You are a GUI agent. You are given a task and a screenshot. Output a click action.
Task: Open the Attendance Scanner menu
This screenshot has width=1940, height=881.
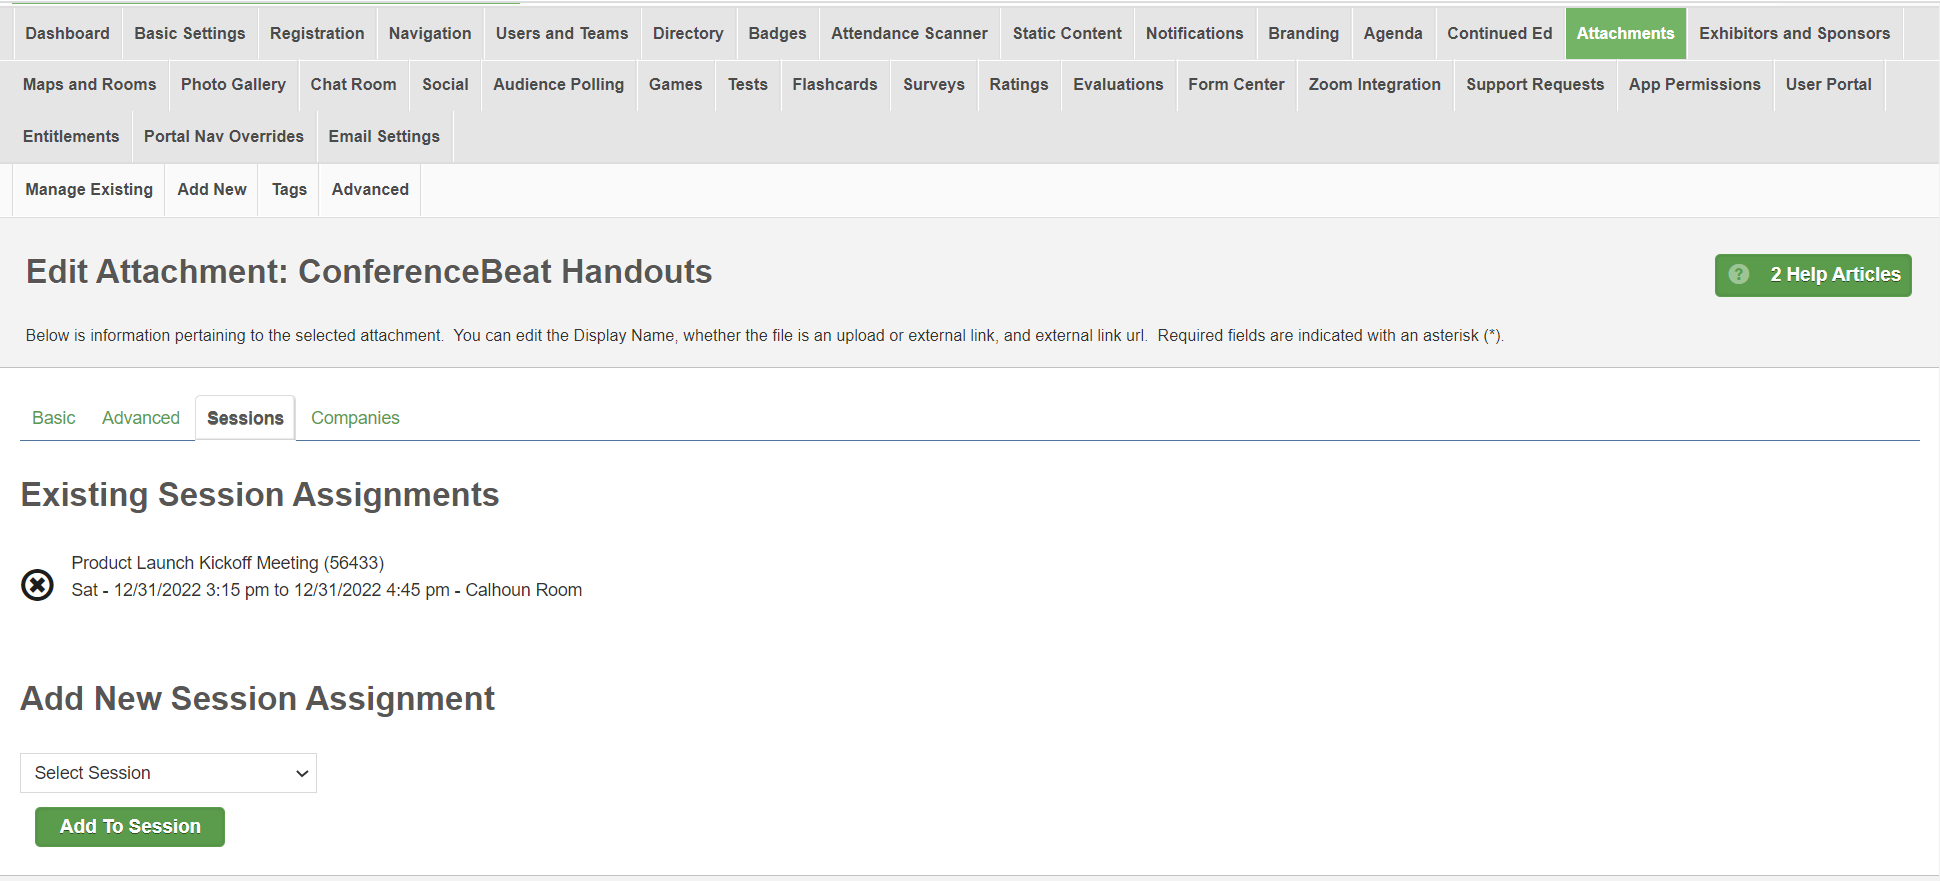pyautogui.click(x=909, y=33)
